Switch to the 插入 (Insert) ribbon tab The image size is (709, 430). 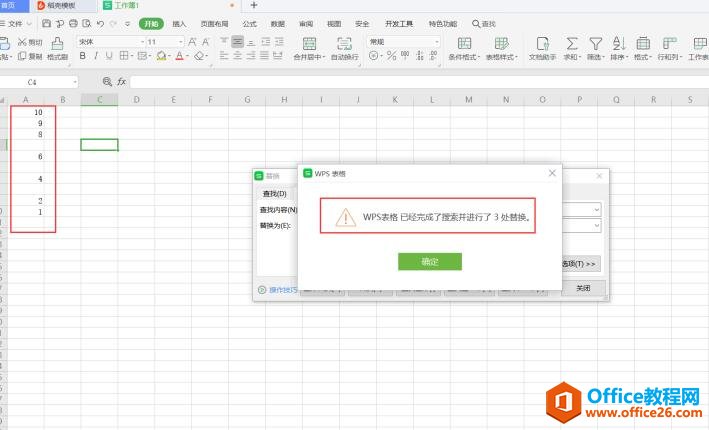179,24
